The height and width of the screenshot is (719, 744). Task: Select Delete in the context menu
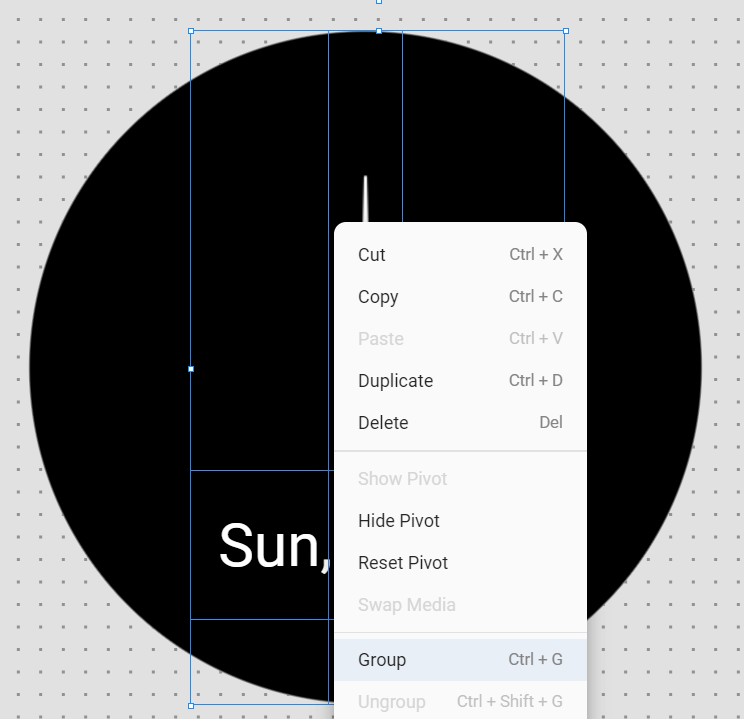pos(460,422)
